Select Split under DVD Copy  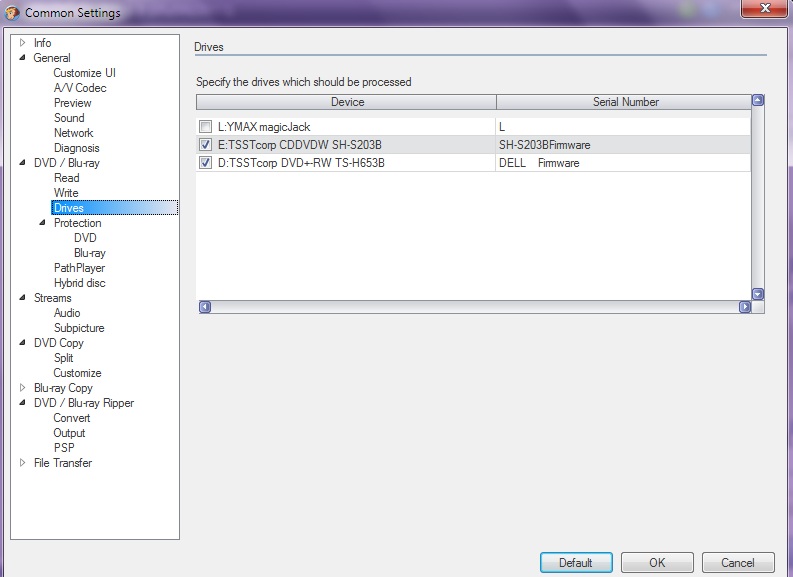[63, 358]
